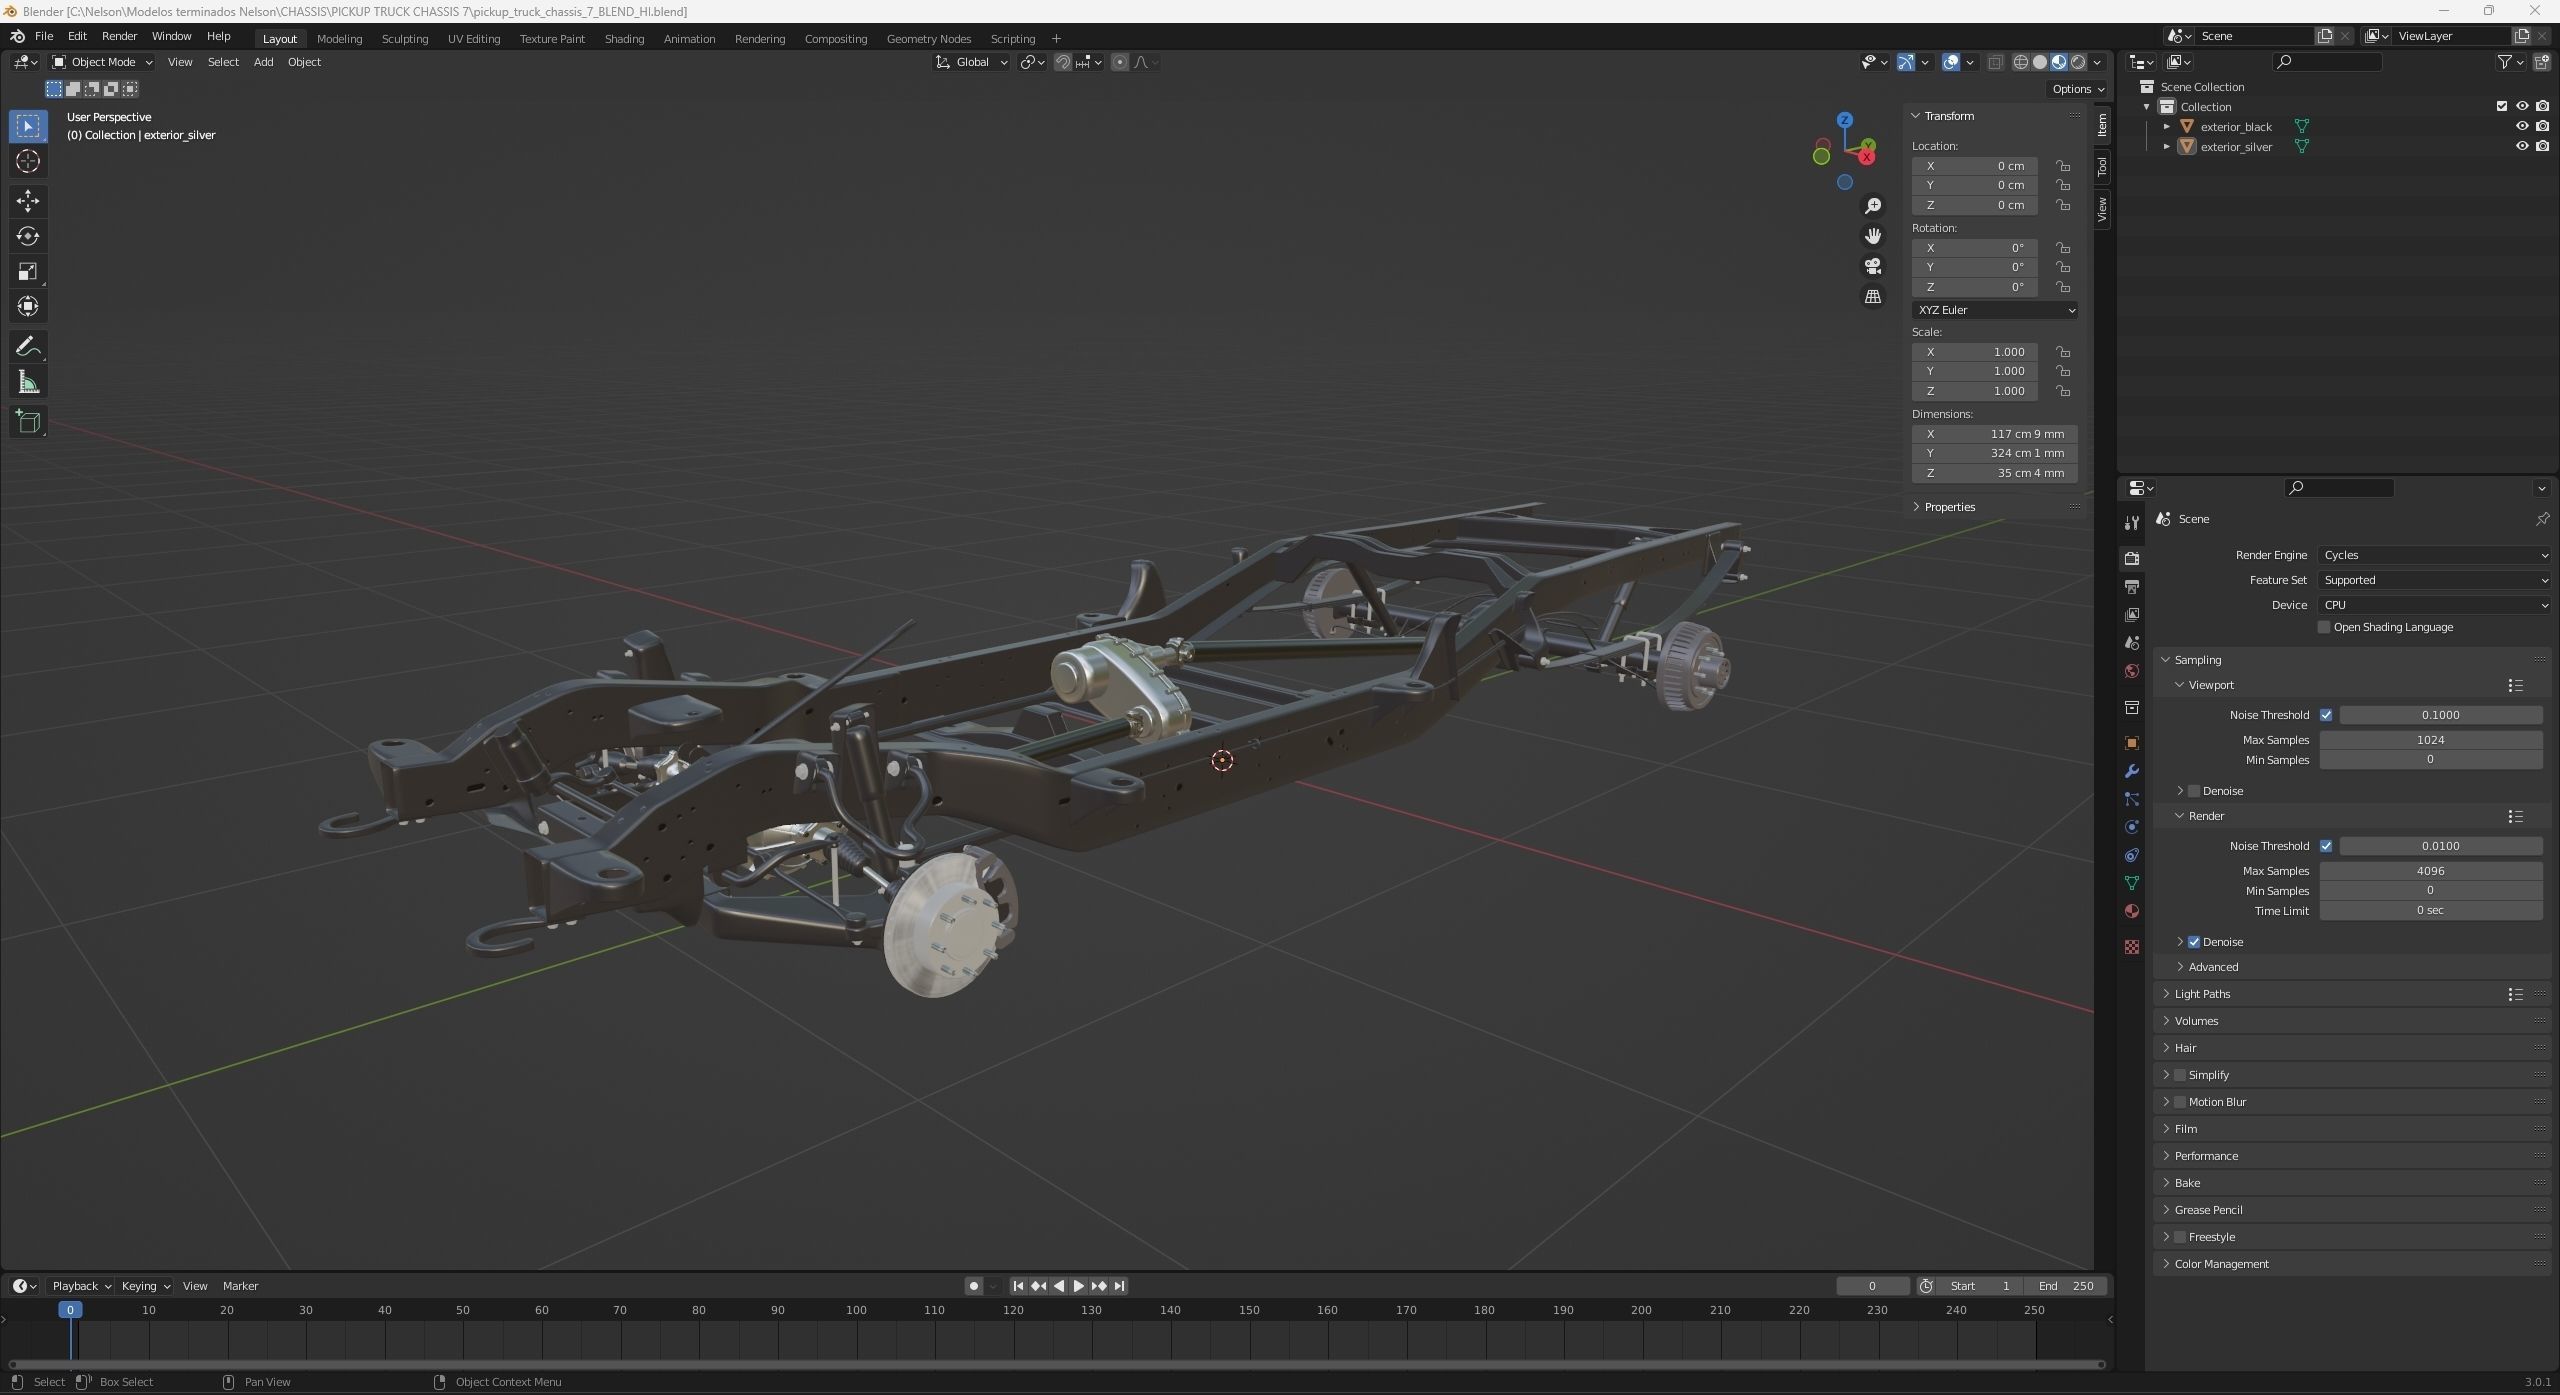Screen dimensions: 2560x1395
Task: Open the Output properties tab
Action: tap(2132, 587)
